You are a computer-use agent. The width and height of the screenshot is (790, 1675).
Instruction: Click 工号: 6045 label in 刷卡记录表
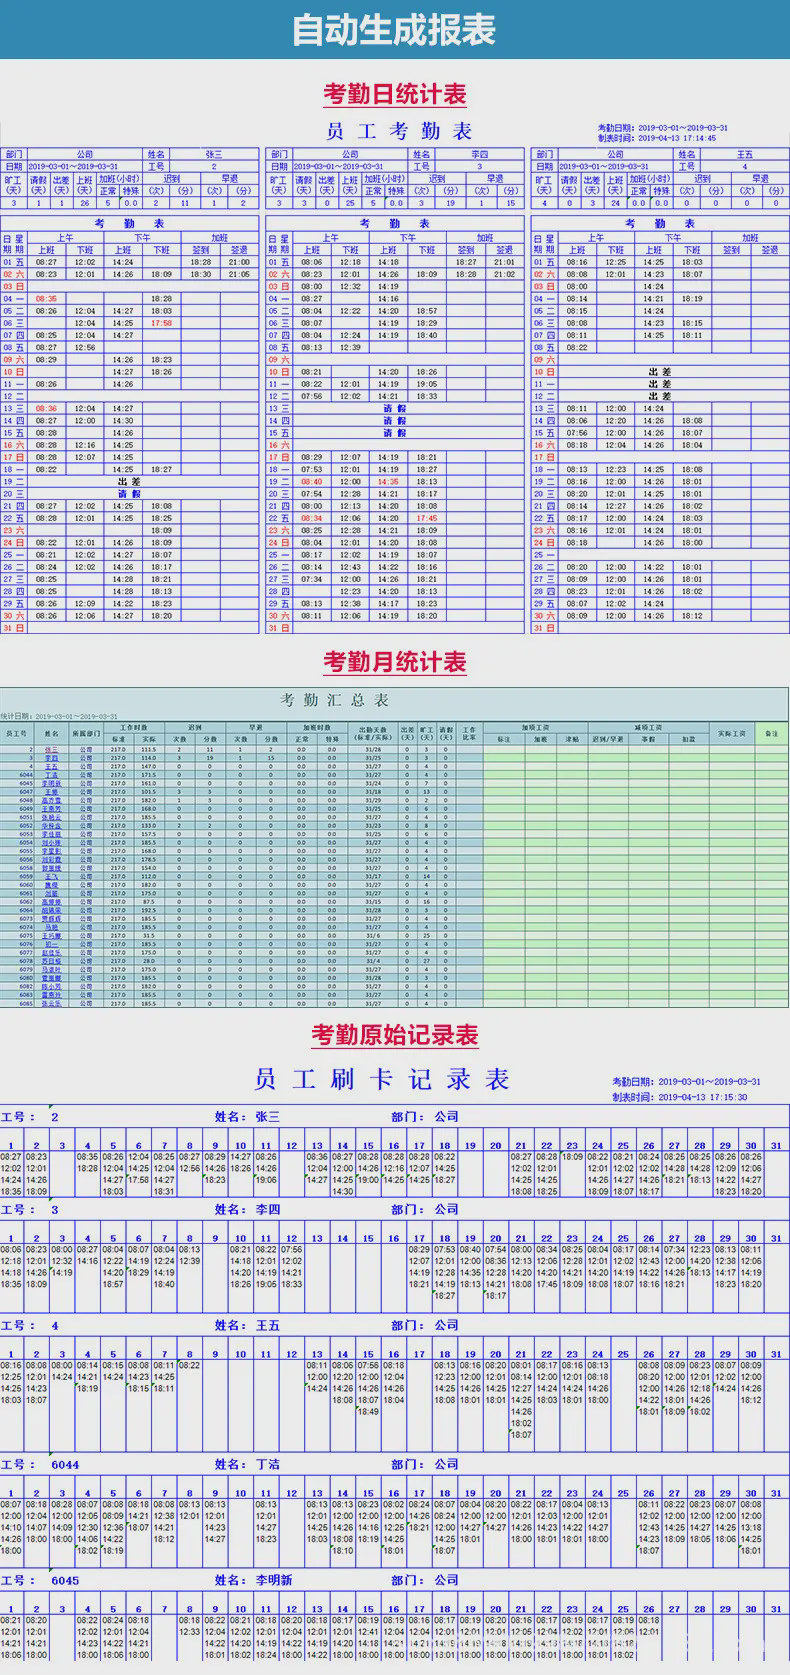(x=40, y=1581)
